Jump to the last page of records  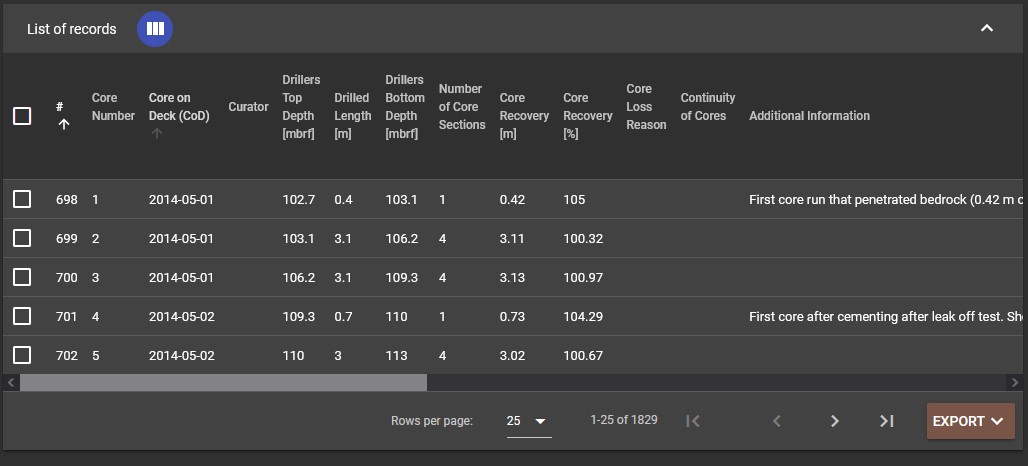(x=886, y=421)
